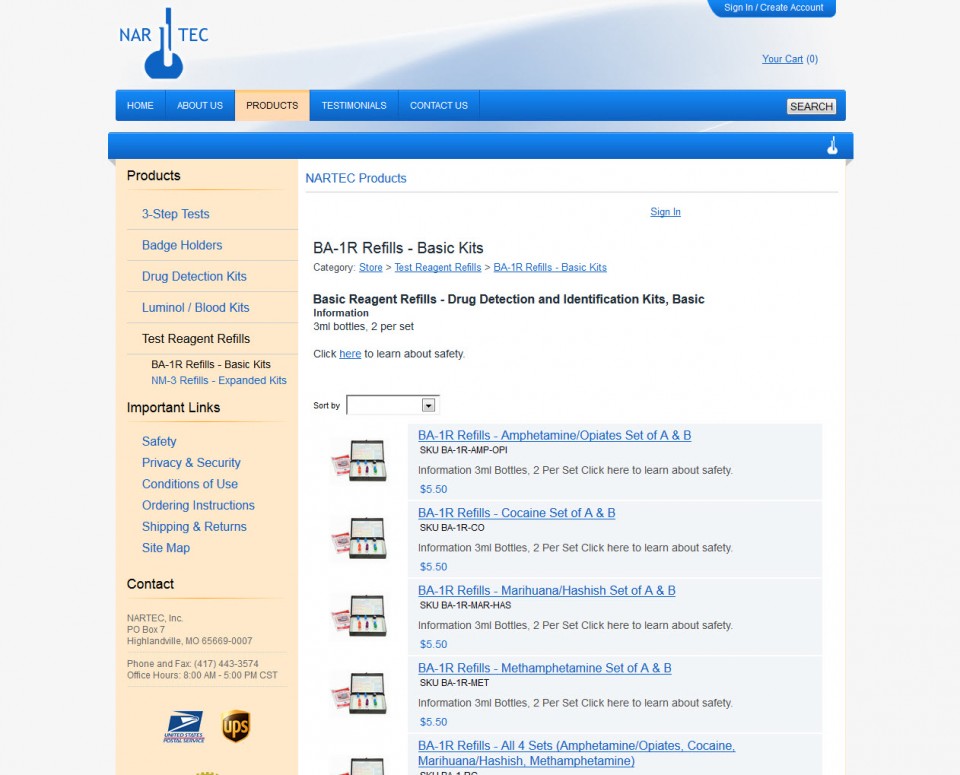This screenshot has height=775, width=960.
Task: Open Luminol / Blood Kits category
Action: (195, 307)
